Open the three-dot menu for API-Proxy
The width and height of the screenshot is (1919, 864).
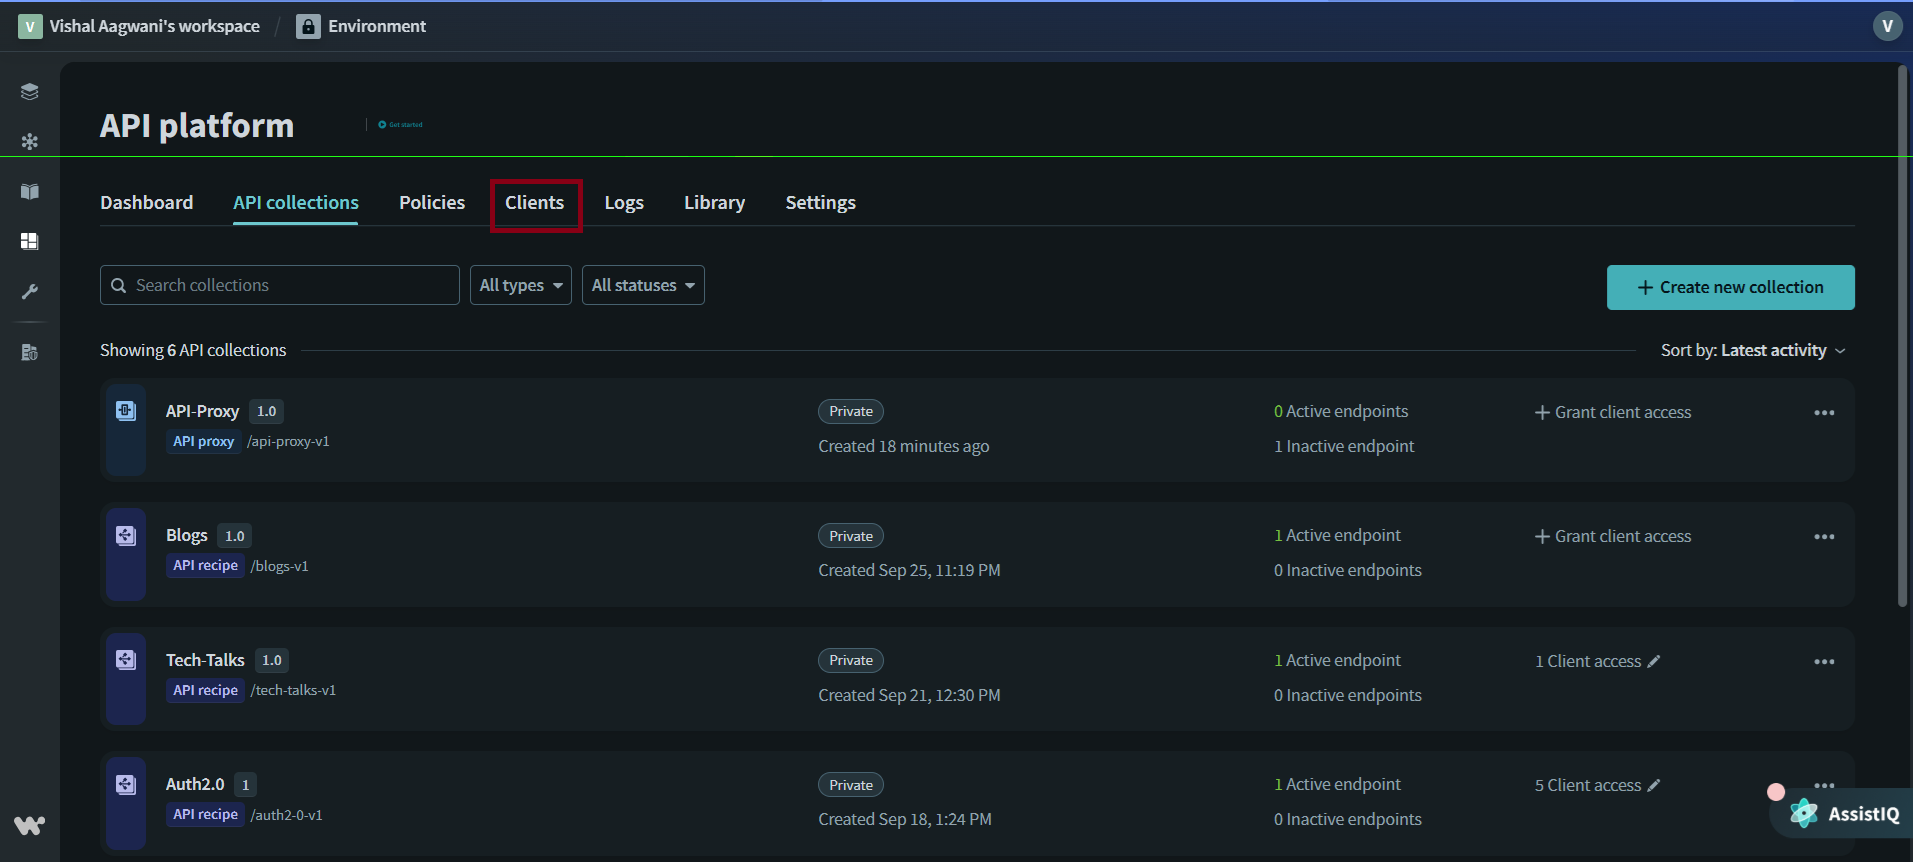pos(1824,413)
